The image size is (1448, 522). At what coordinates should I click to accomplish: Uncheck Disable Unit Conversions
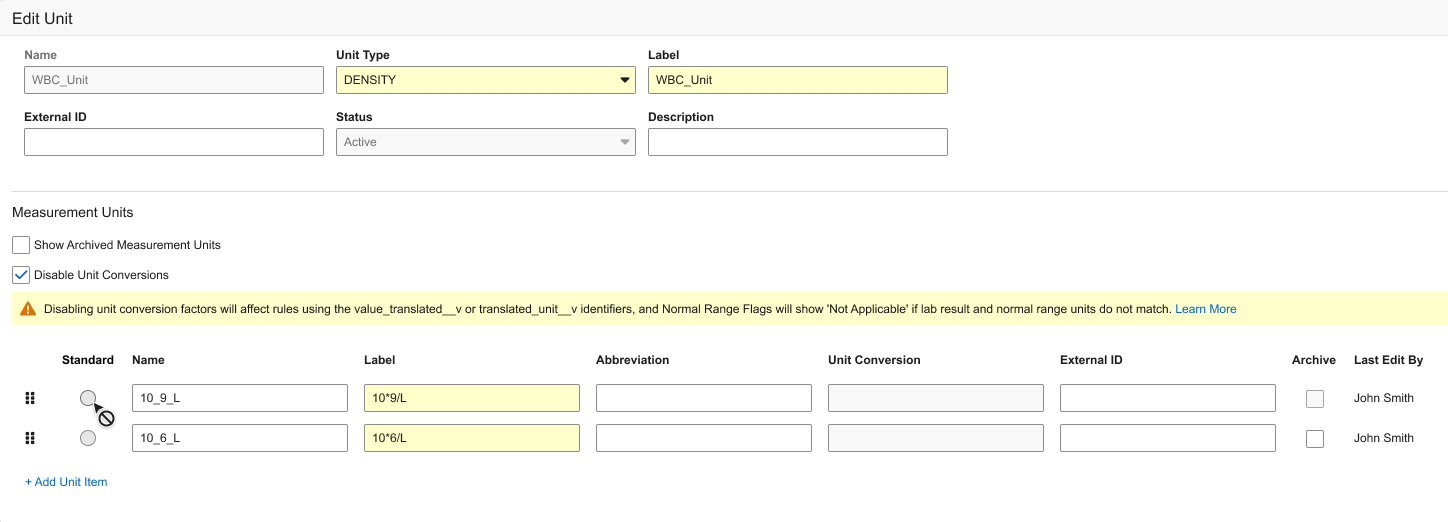pos(21,275)
